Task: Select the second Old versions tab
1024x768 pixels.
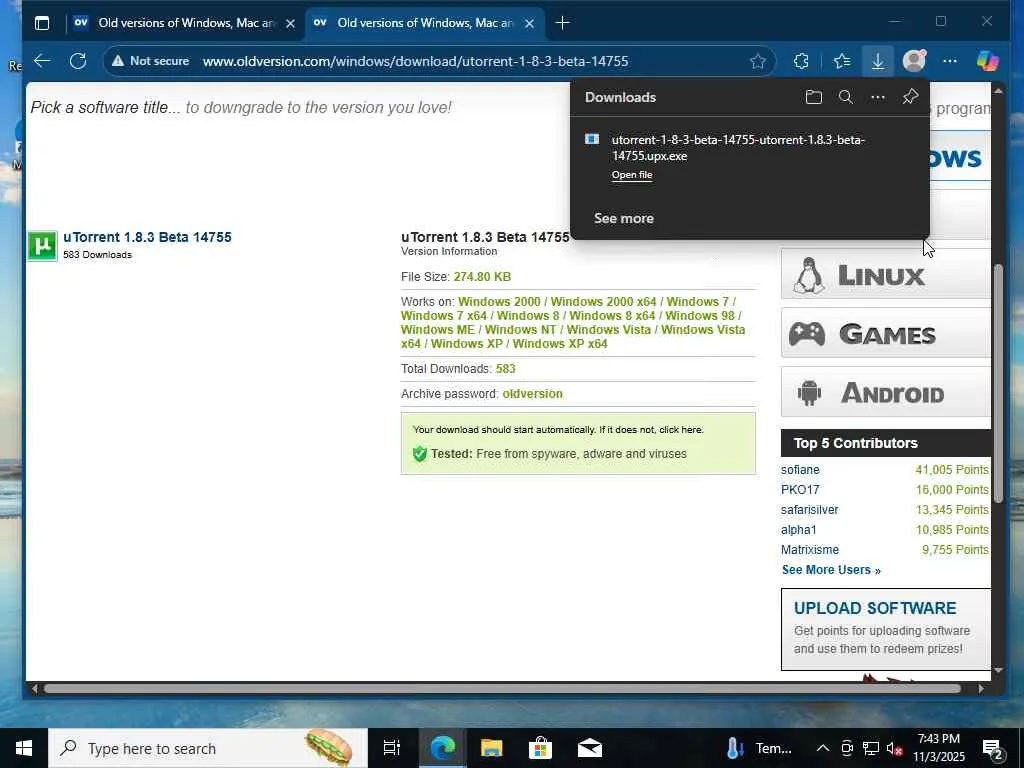Action: (x=424, y=23)
